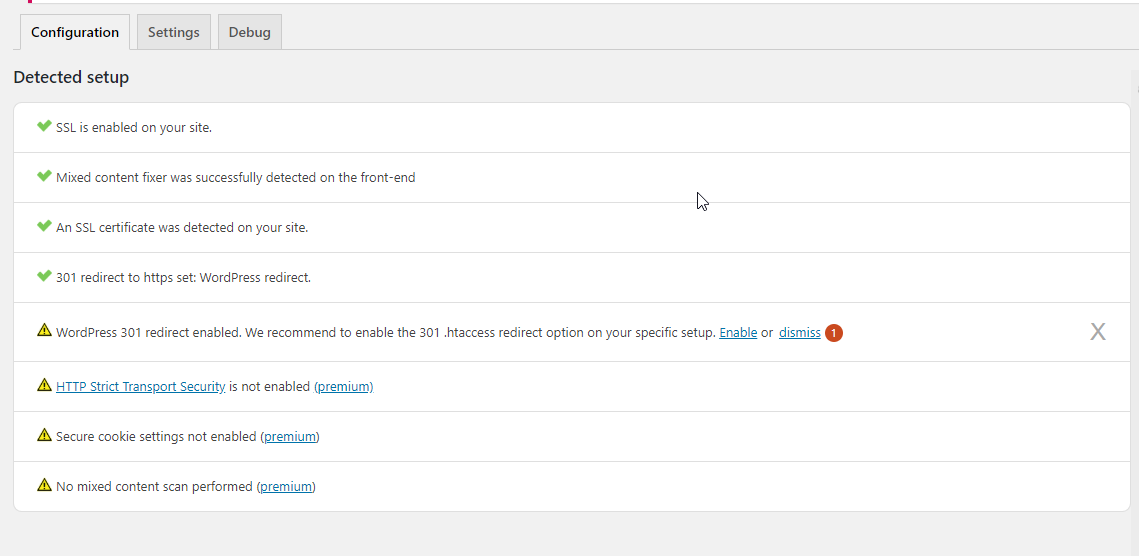Image resolution: width=1139 pixels, height=556 pixels.
Task: Click premium link for mixed content scan
Action: tap(286, 486)
